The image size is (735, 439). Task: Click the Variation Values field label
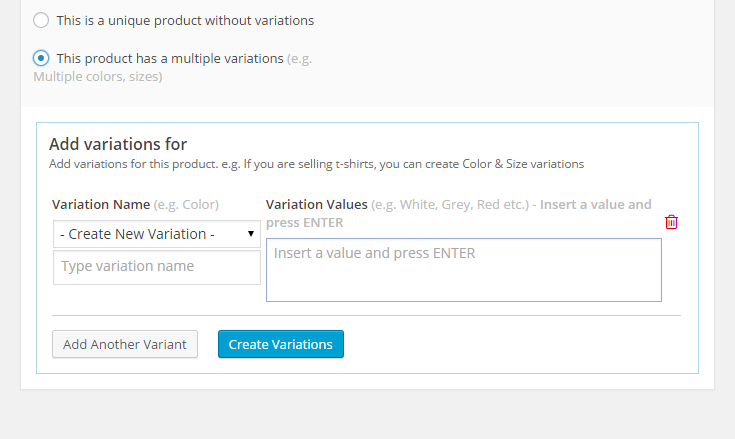(317, 204)
